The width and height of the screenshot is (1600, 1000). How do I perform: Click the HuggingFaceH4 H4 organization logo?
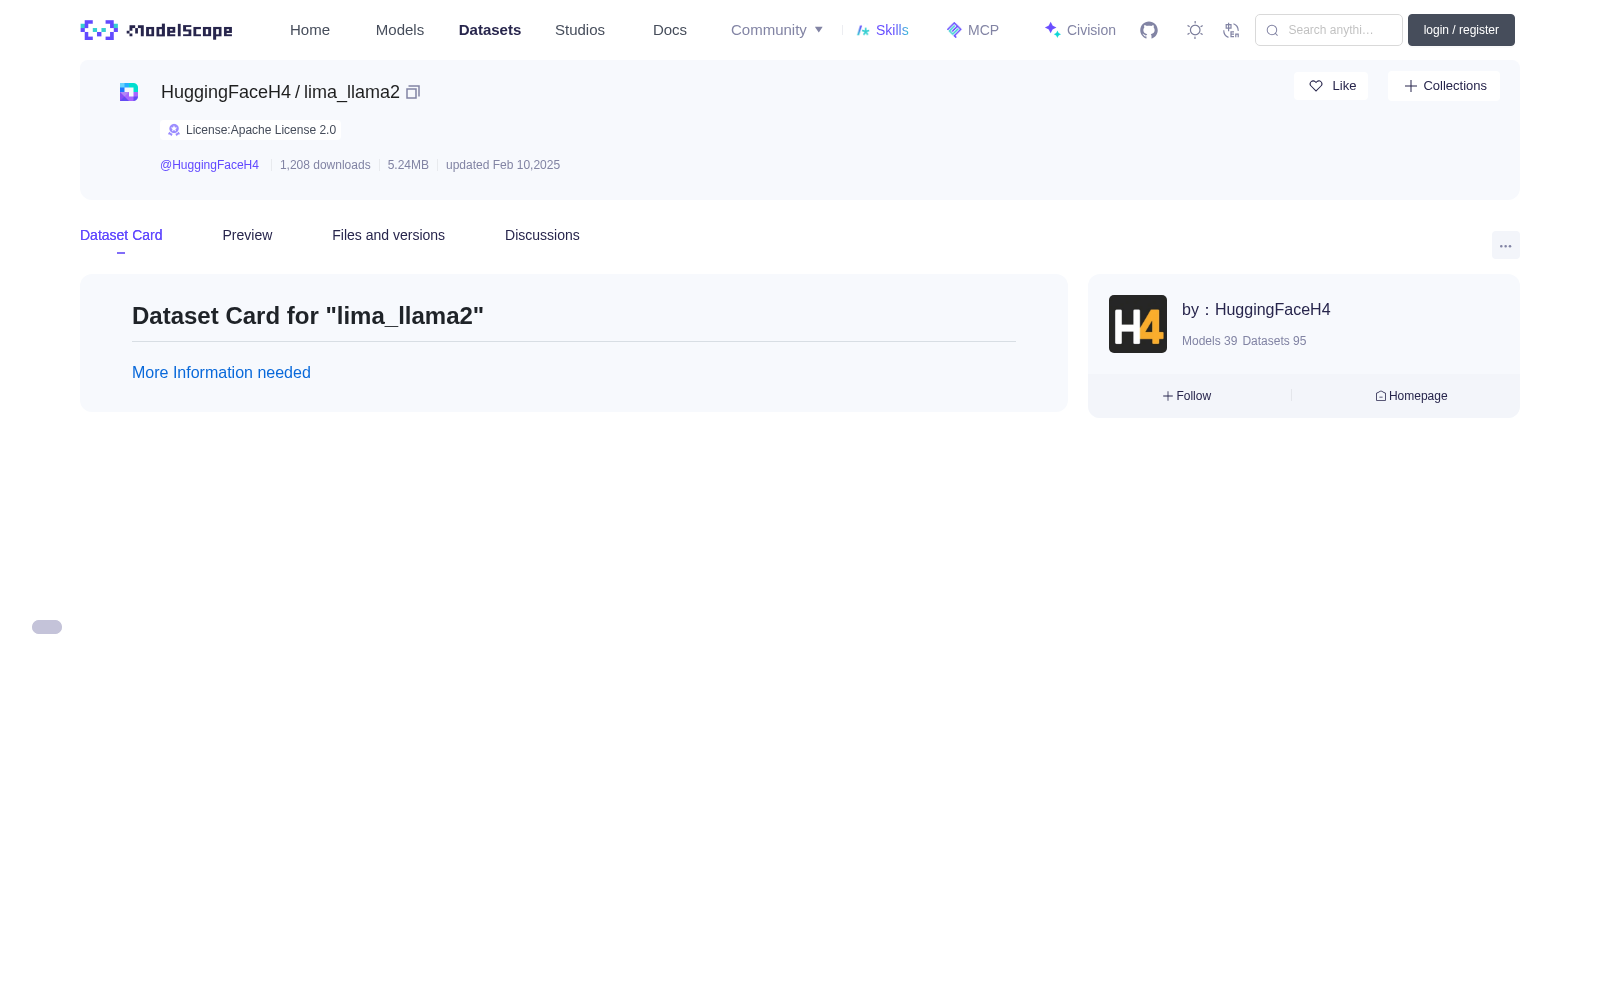pyautogui.click(x=1138, y=324)
